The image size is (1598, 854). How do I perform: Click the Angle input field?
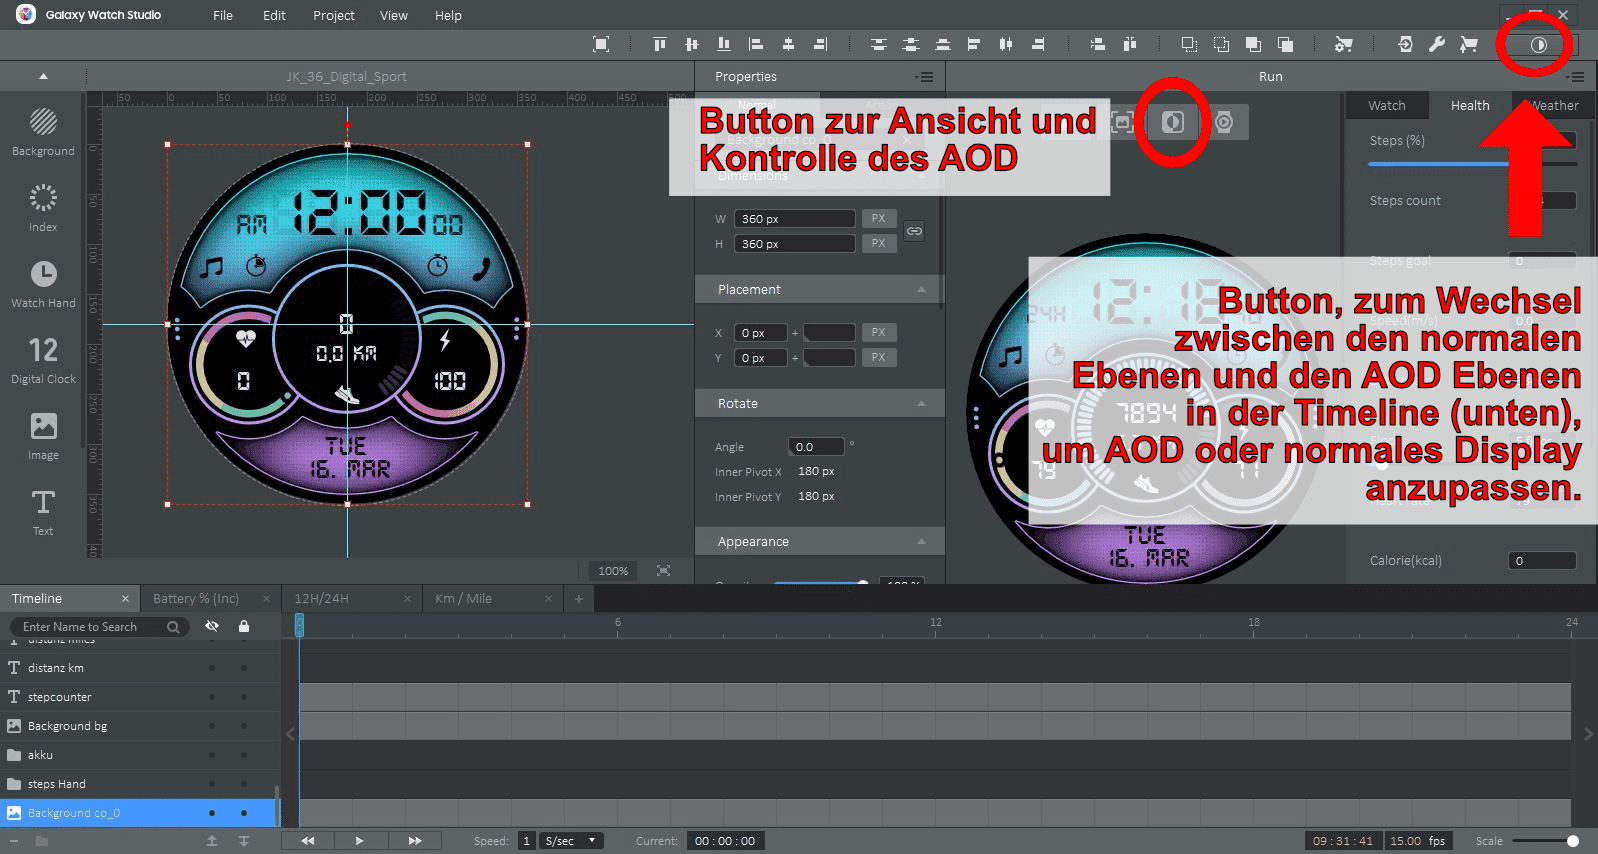point(816,447)
